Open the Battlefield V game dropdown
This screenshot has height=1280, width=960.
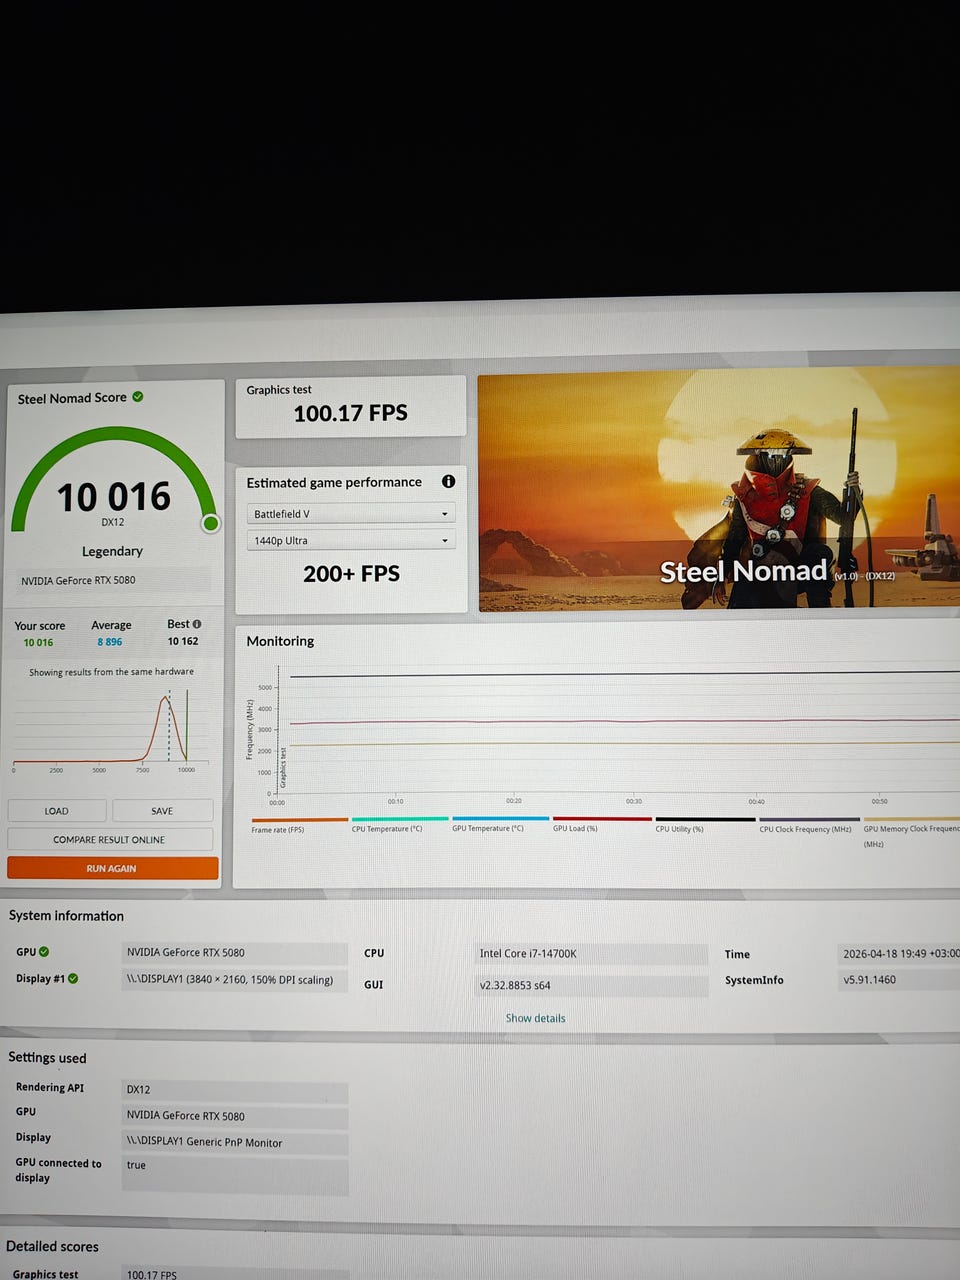tap(351, 513)
